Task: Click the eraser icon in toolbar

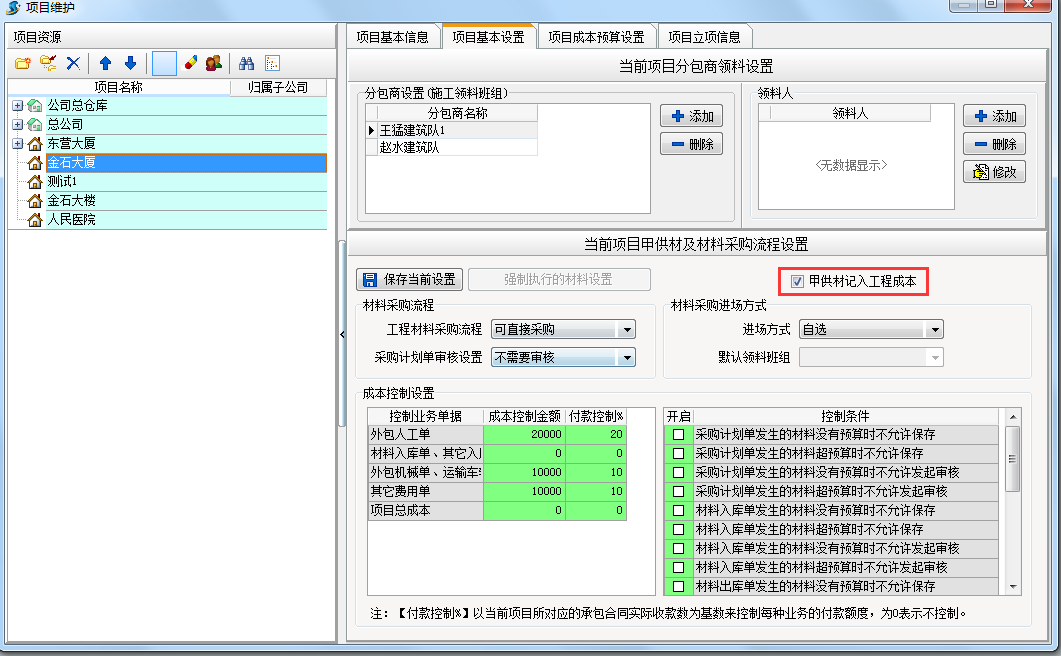Action: 190,64
